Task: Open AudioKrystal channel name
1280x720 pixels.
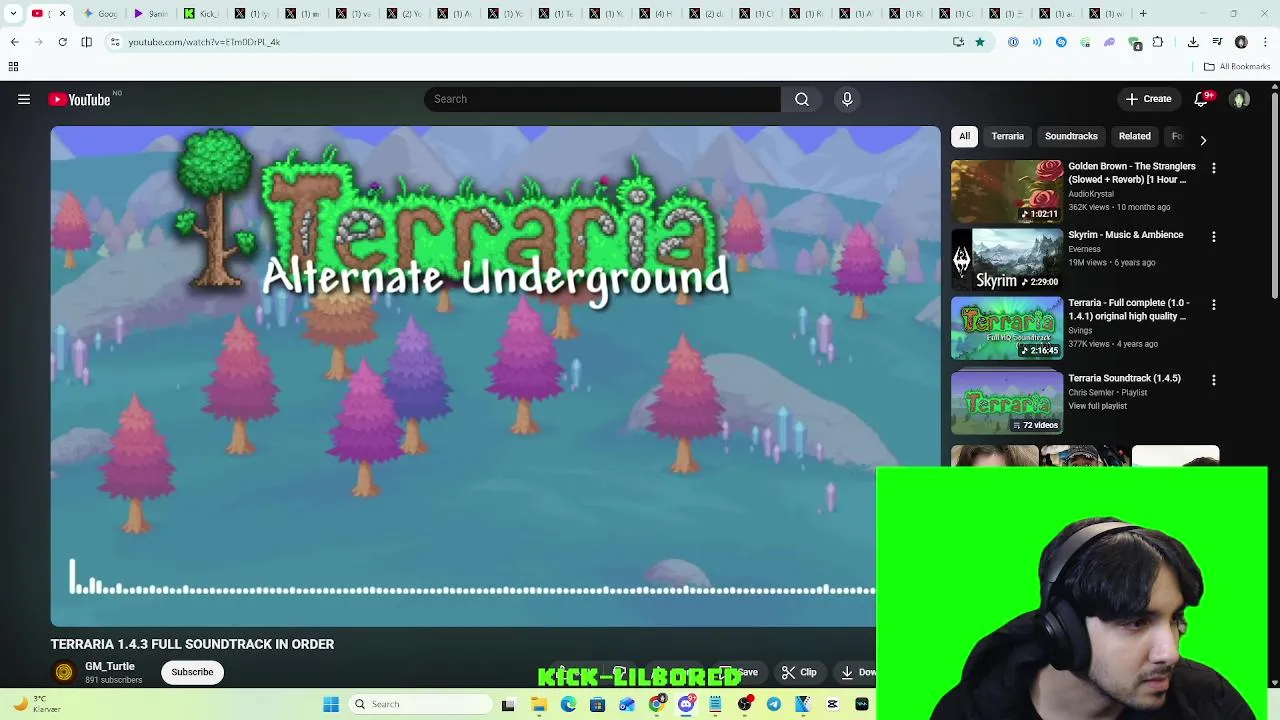Action: tap(1090, 194)
